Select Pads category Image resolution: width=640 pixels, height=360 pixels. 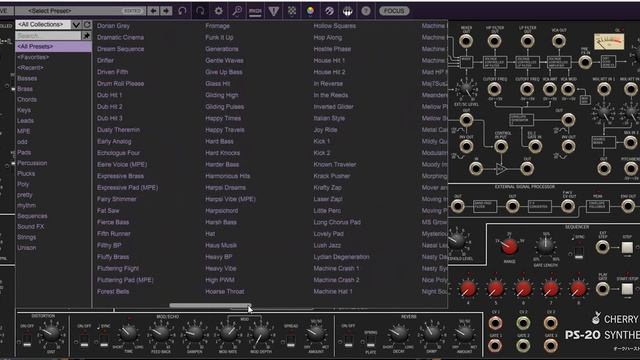(24, 152)
